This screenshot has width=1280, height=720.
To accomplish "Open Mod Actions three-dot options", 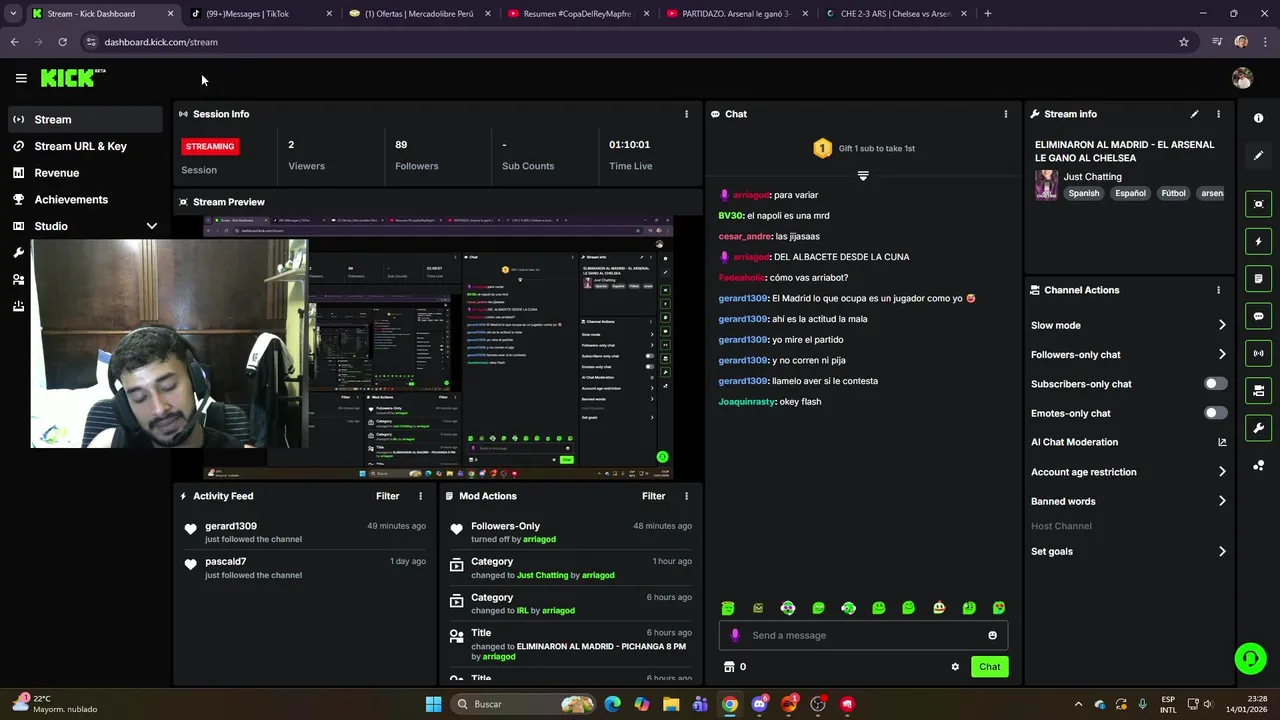I will coord(686,496).
